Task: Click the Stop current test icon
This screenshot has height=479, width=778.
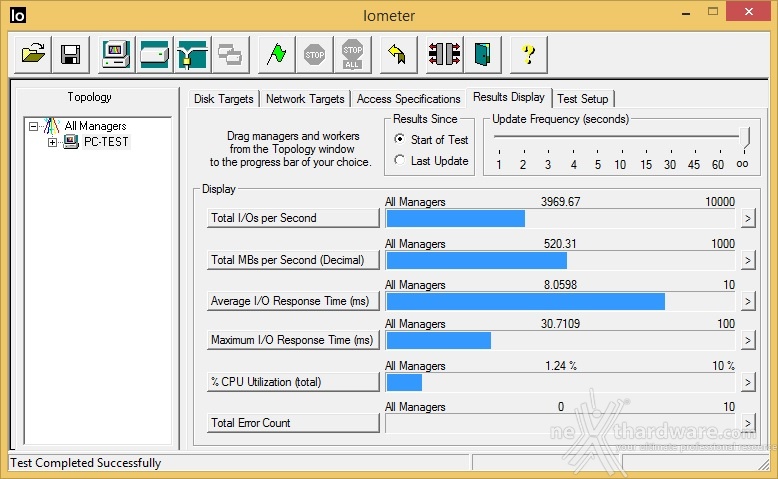Action: (x=314, y=54)
